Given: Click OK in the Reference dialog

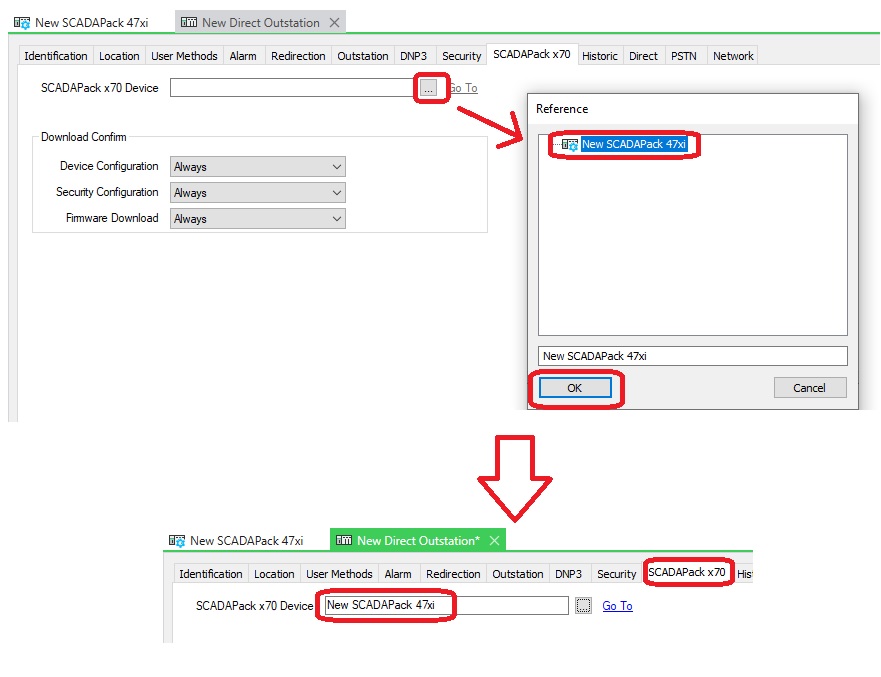Looking at the screenshot, I should click(x=575, y=388).
